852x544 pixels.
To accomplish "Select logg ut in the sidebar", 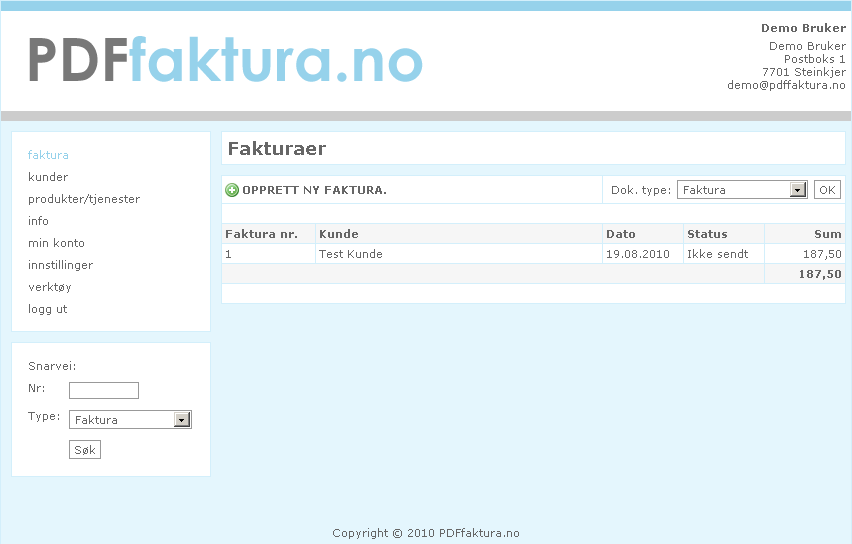I will point(48,309).
